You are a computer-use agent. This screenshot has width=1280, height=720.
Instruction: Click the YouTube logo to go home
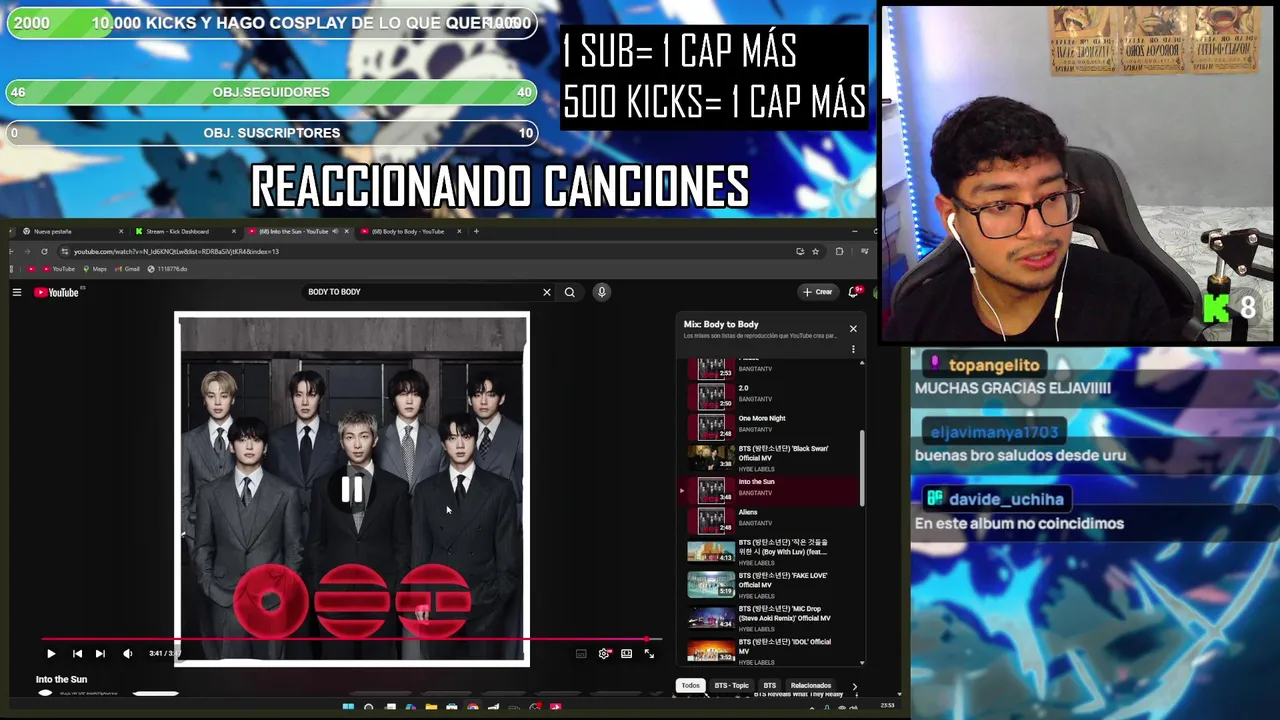[x=57, y=292]
